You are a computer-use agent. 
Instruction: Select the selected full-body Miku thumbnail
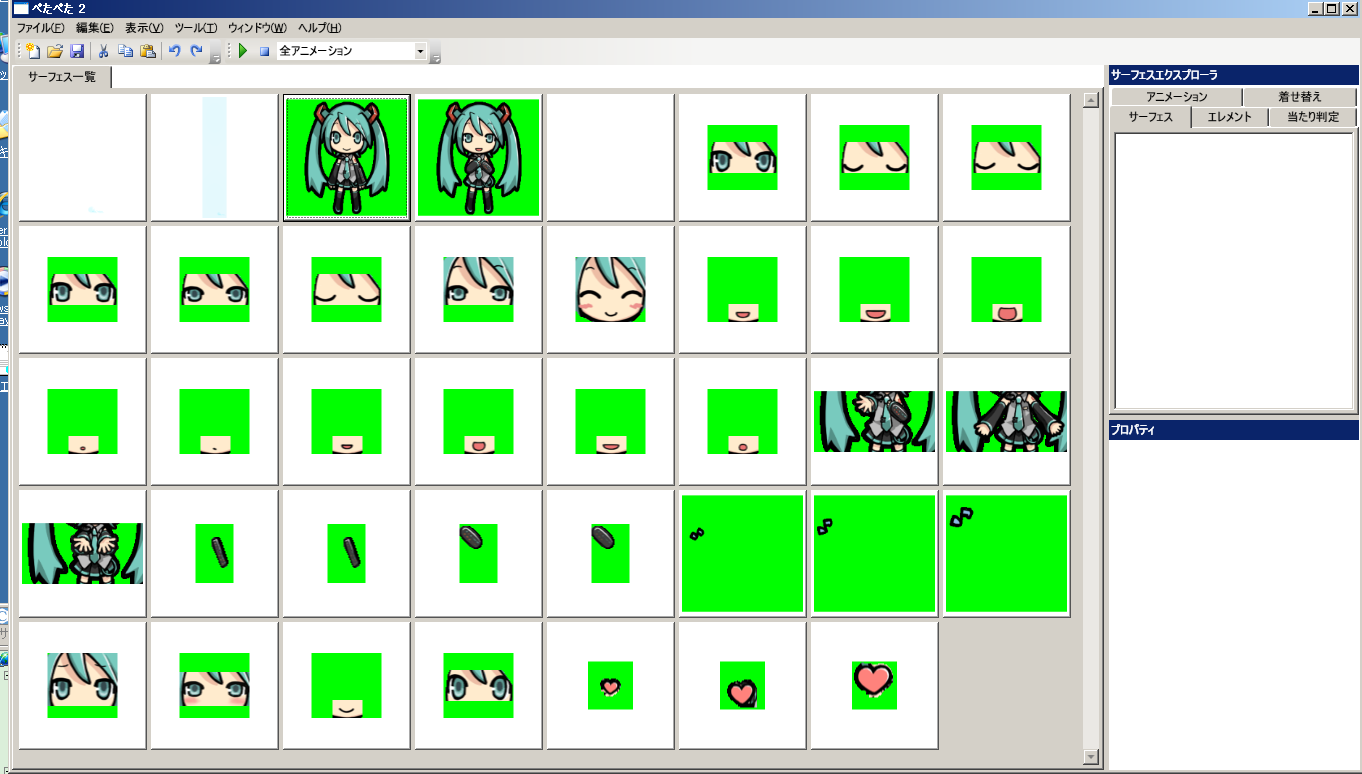click(346, 157)
